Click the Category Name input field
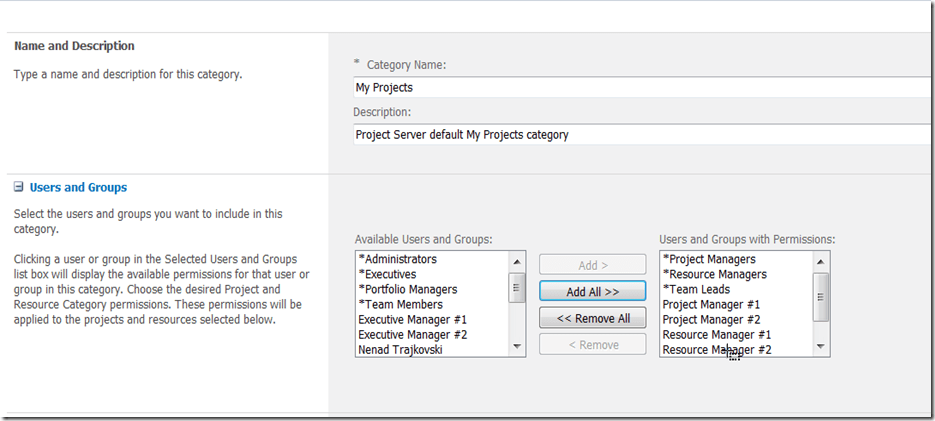This screenshot has width=935, height=421. pos(640,88)
